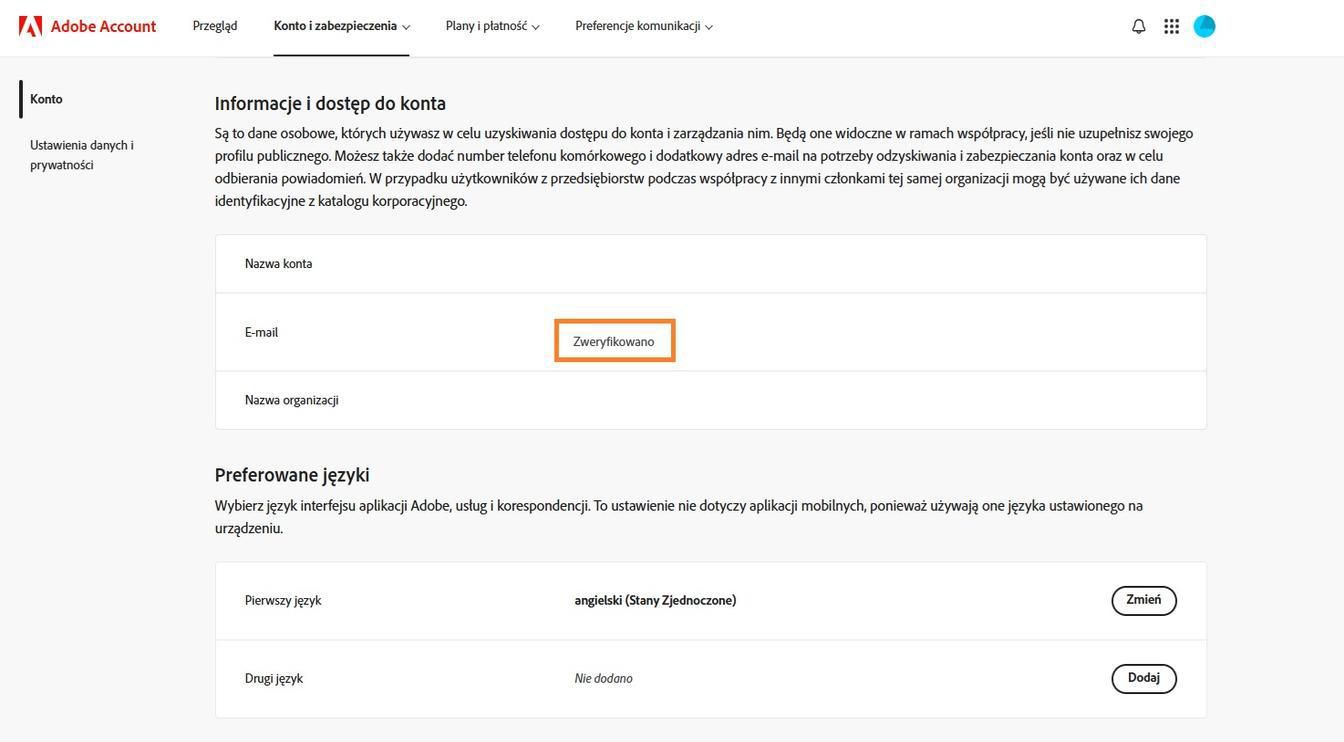The image size is (1344, 742).
Task: Open the notifications bell
Action: click(x=1138, y=26)
